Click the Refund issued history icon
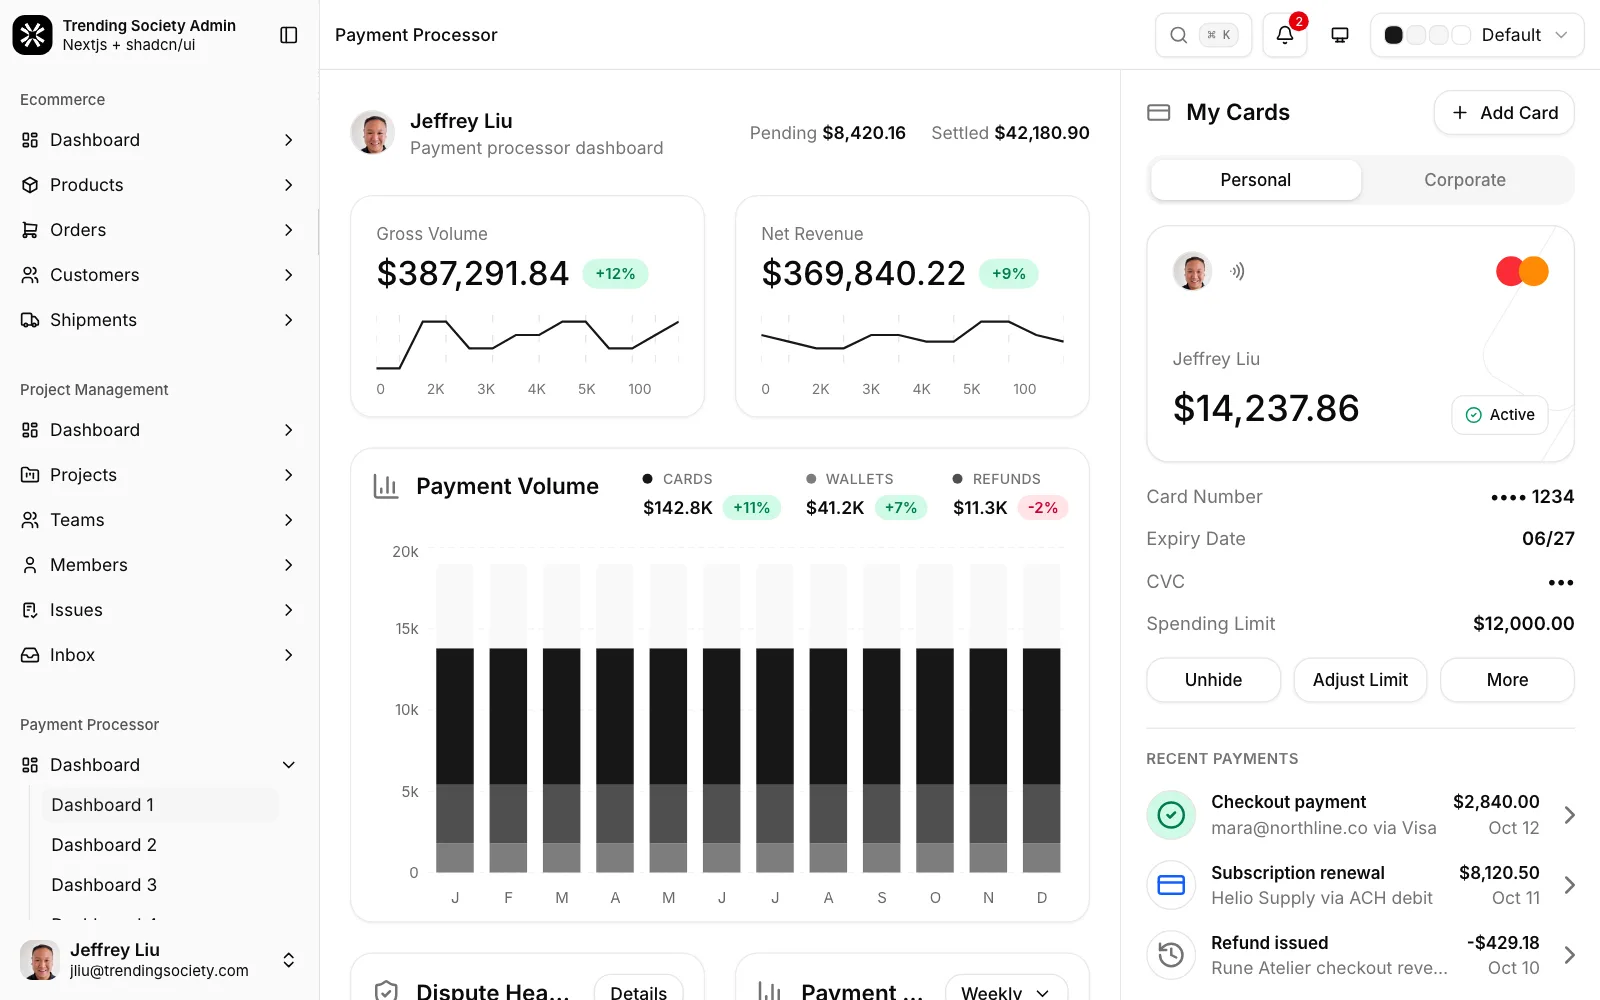Viewport: 1600px width, 1000px height. pos(1171,955)
